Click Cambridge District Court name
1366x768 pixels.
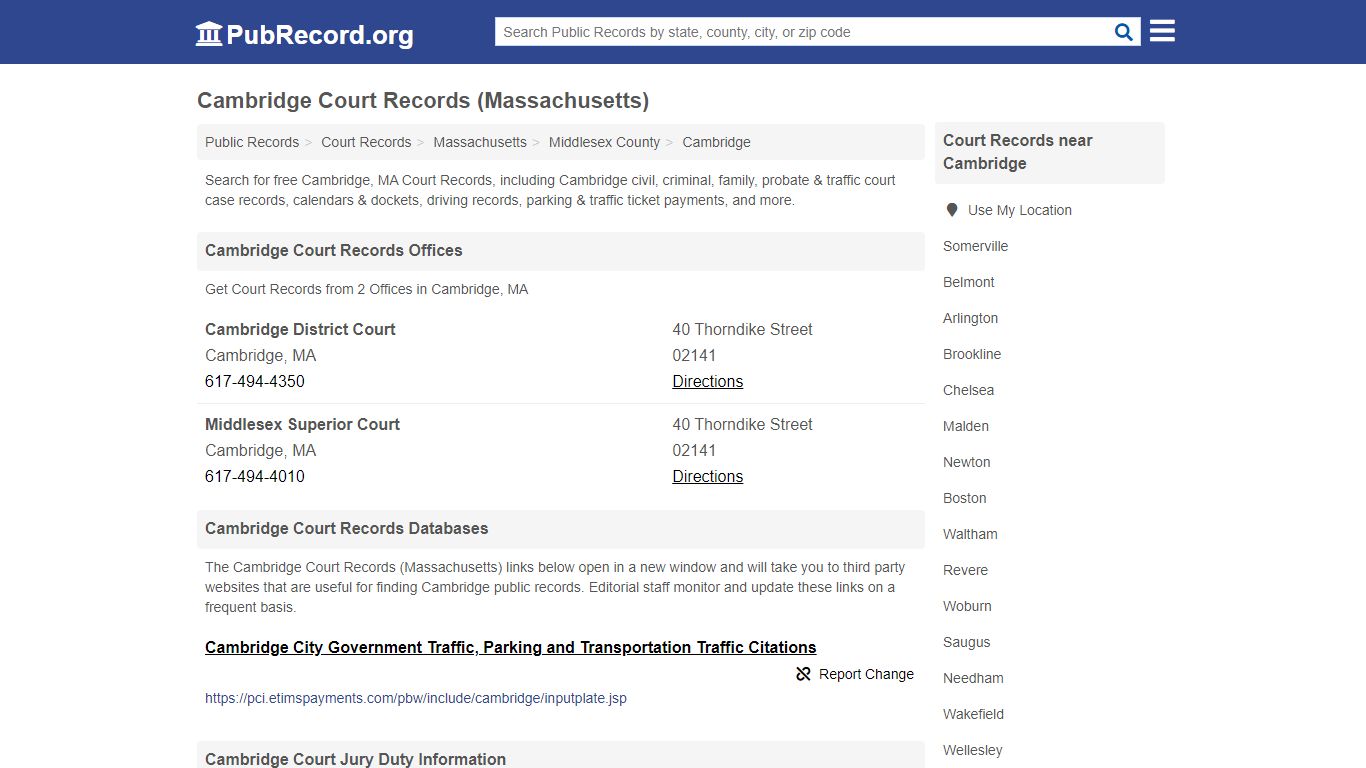[300, 329]
